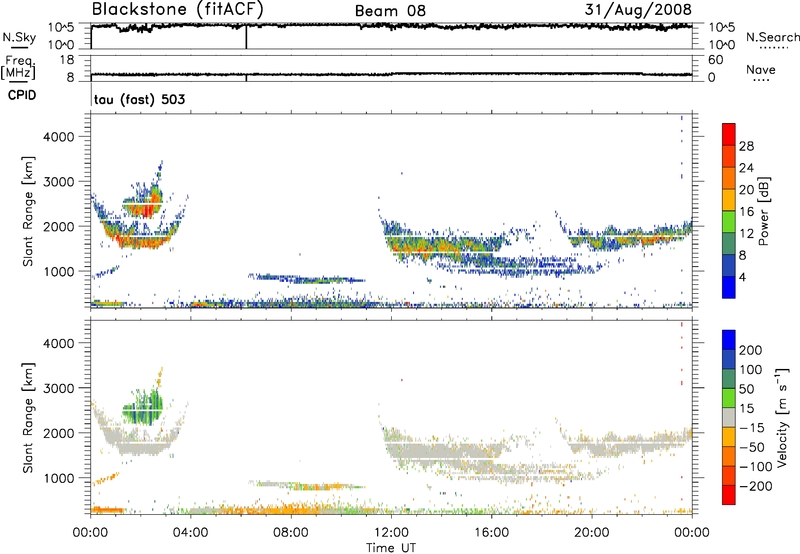This screenshot has width=800, height=554.
Task: Click the "28" value on Power colorbar
Action: (746, 146)
